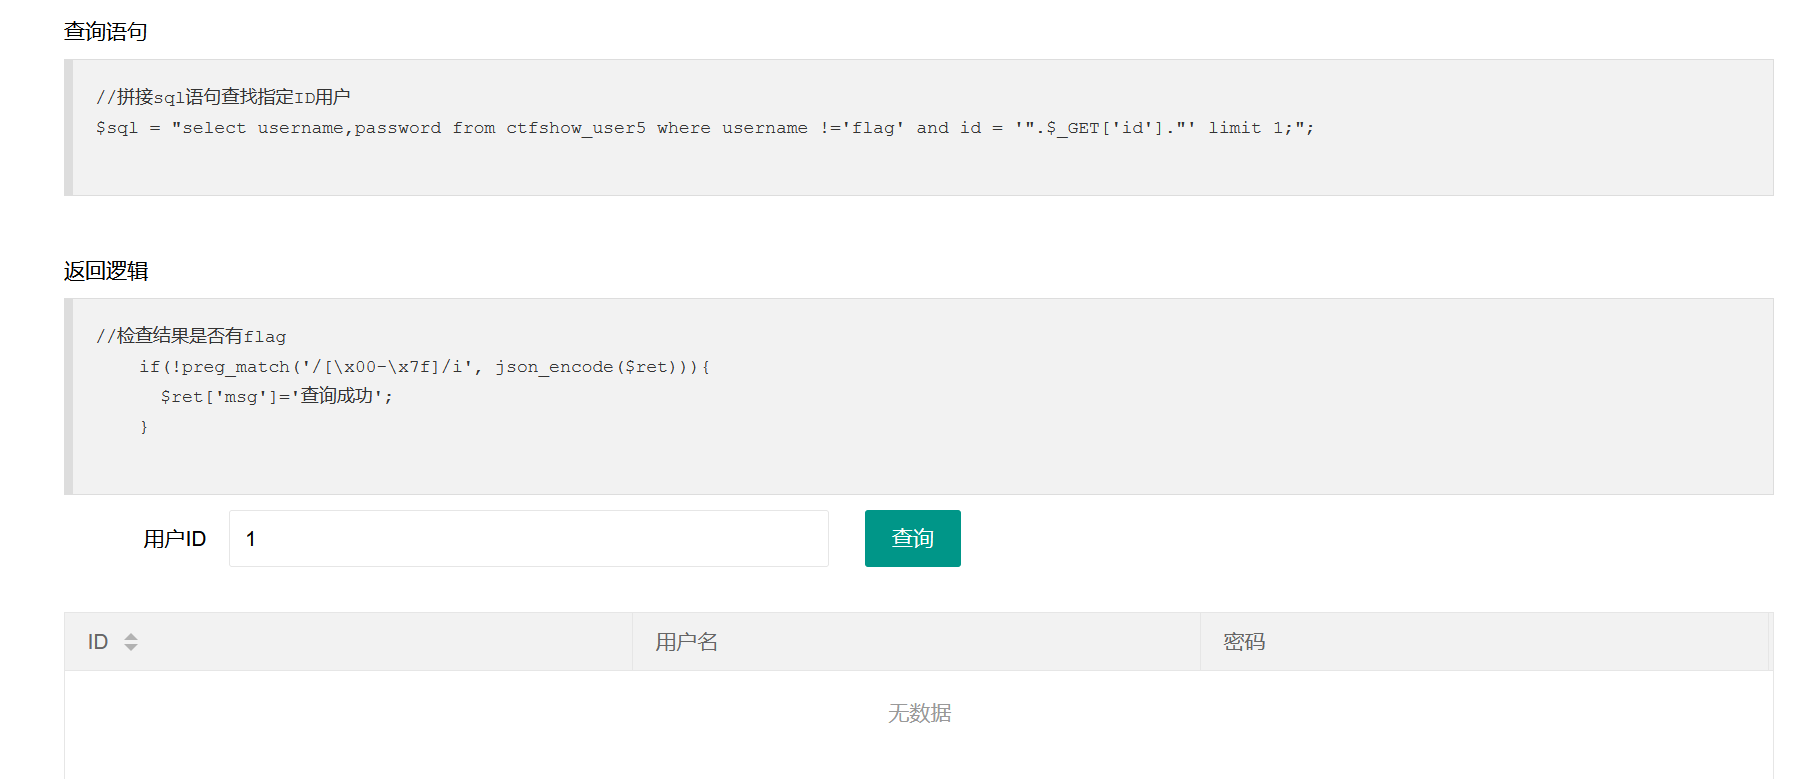Click the green 查询 button
This screenshot has height=779, width=1819.
coord(912,538)
